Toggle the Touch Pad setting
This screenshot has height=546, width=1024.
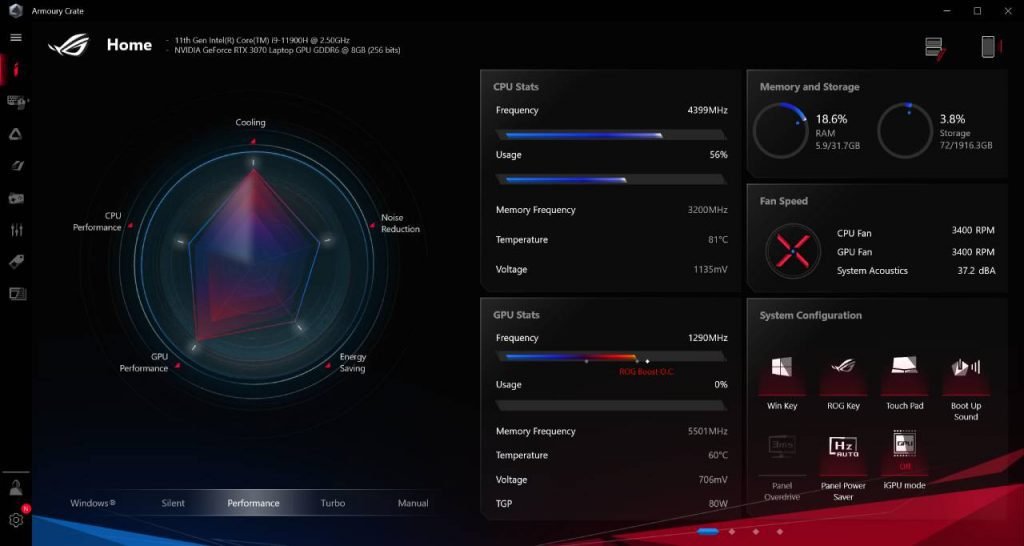[904, 383]
